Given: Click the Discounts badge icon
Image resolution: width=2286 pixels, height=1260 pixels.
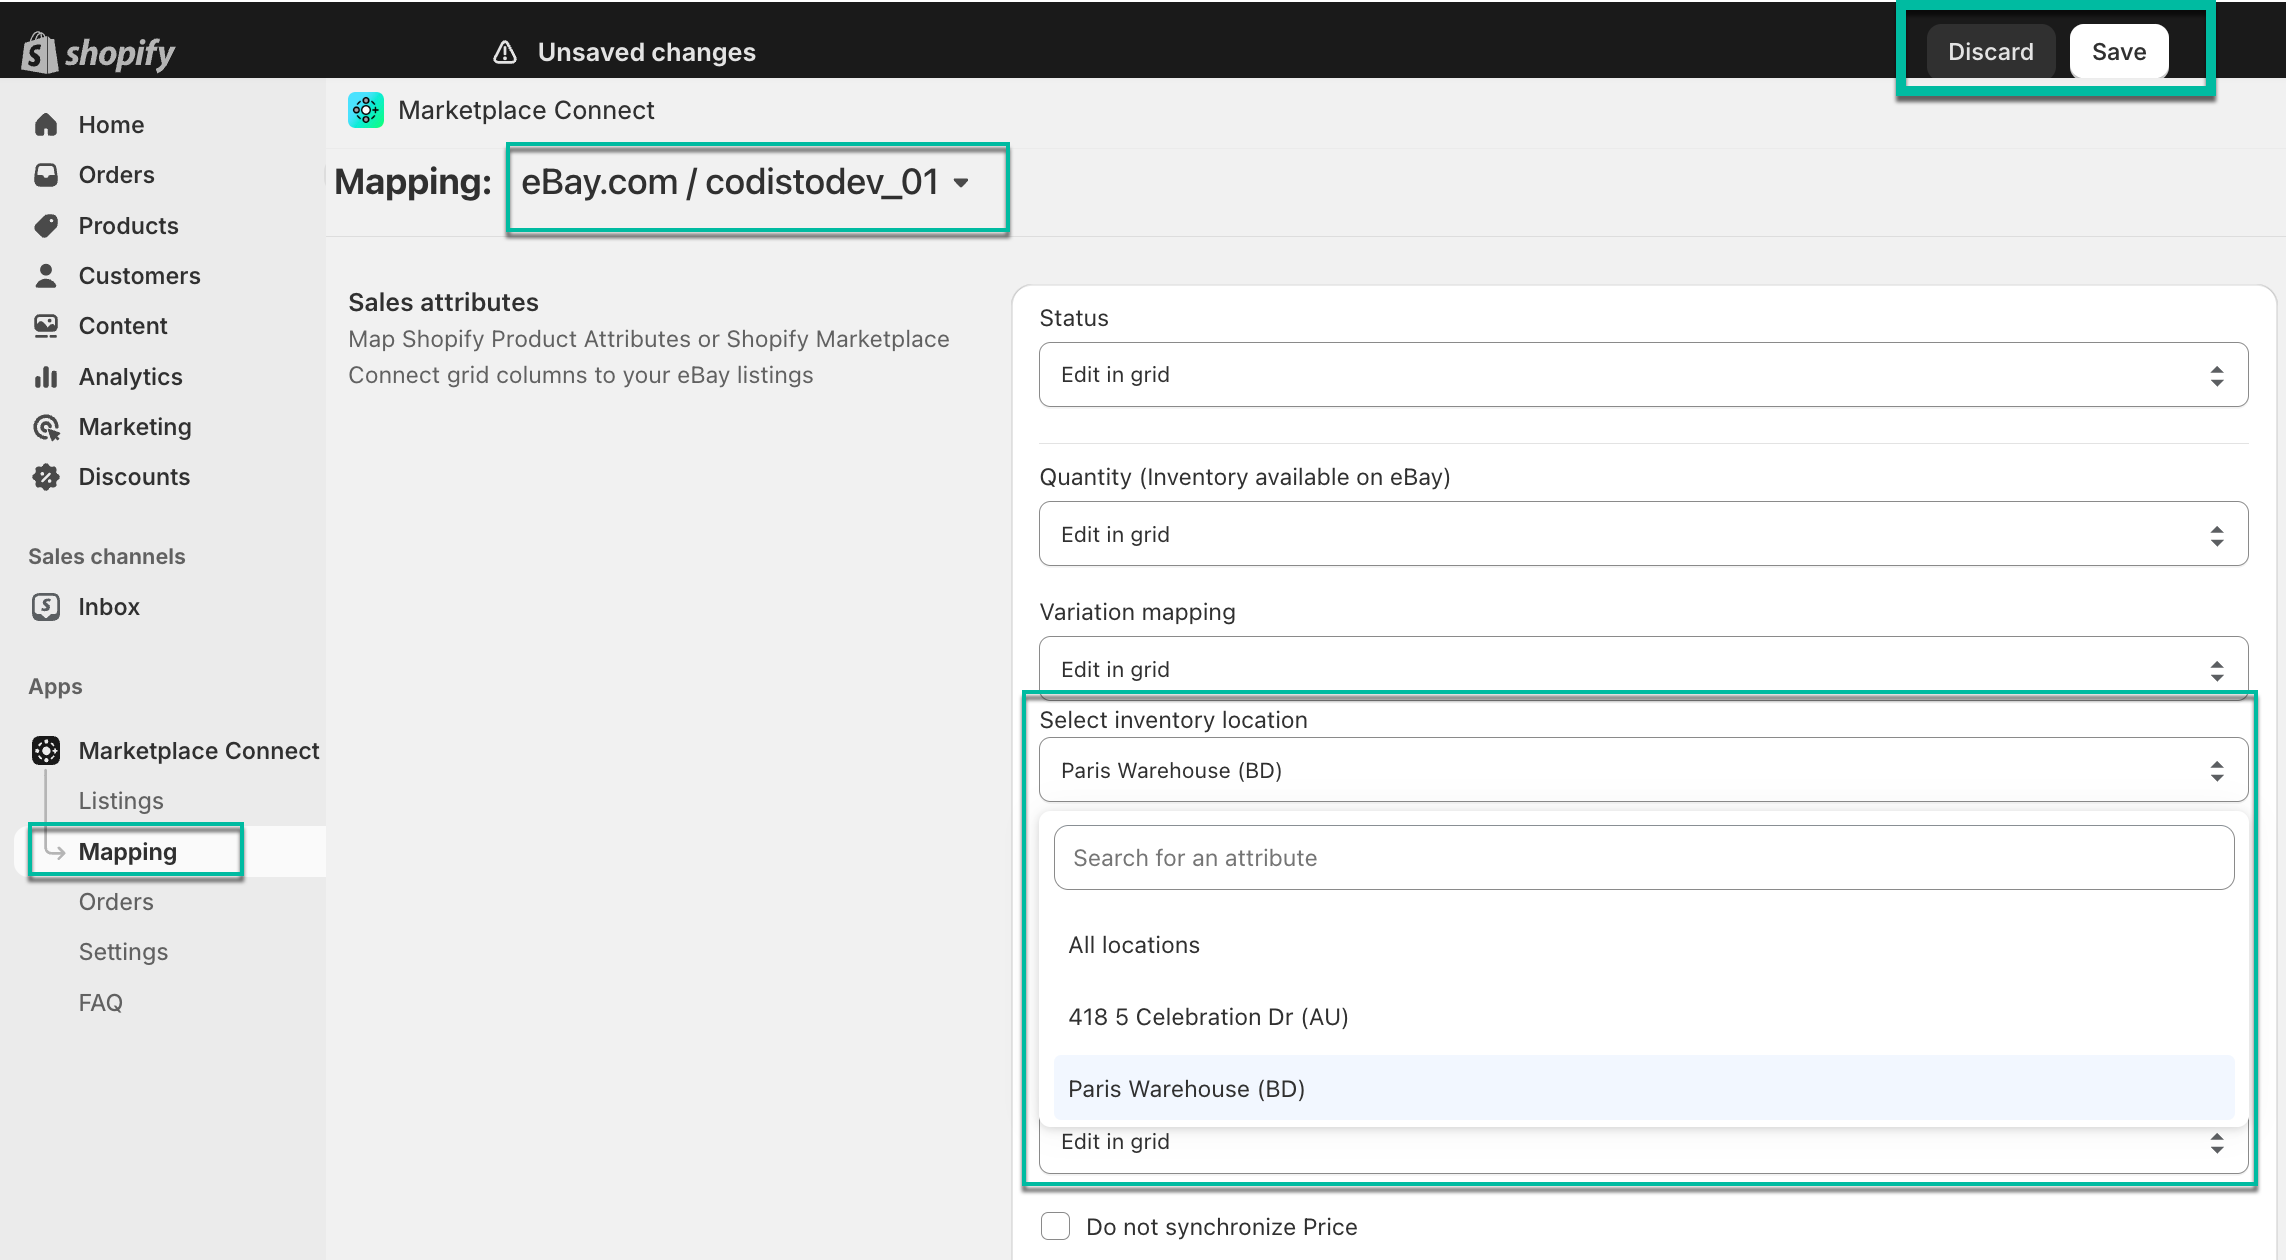Looking at the screenshot, I should pyautogui.click(x=46, y=477).
